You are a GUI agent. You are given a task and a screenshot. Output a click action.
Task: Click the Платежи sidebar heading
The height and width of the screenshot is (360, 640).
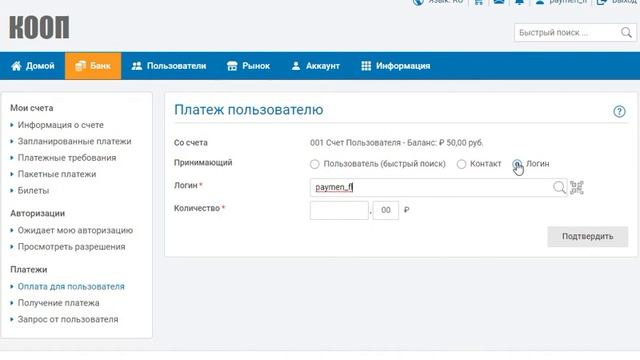tap(29, 269)
